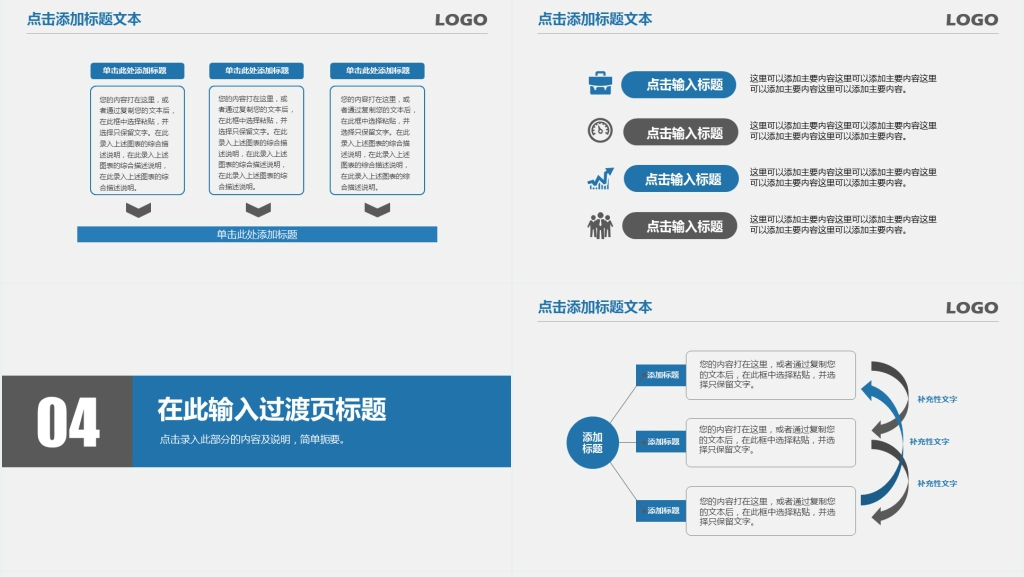Click the chevron arrow below the middle text box
The image size is (1024, 577).
click(x=258, y=210)
